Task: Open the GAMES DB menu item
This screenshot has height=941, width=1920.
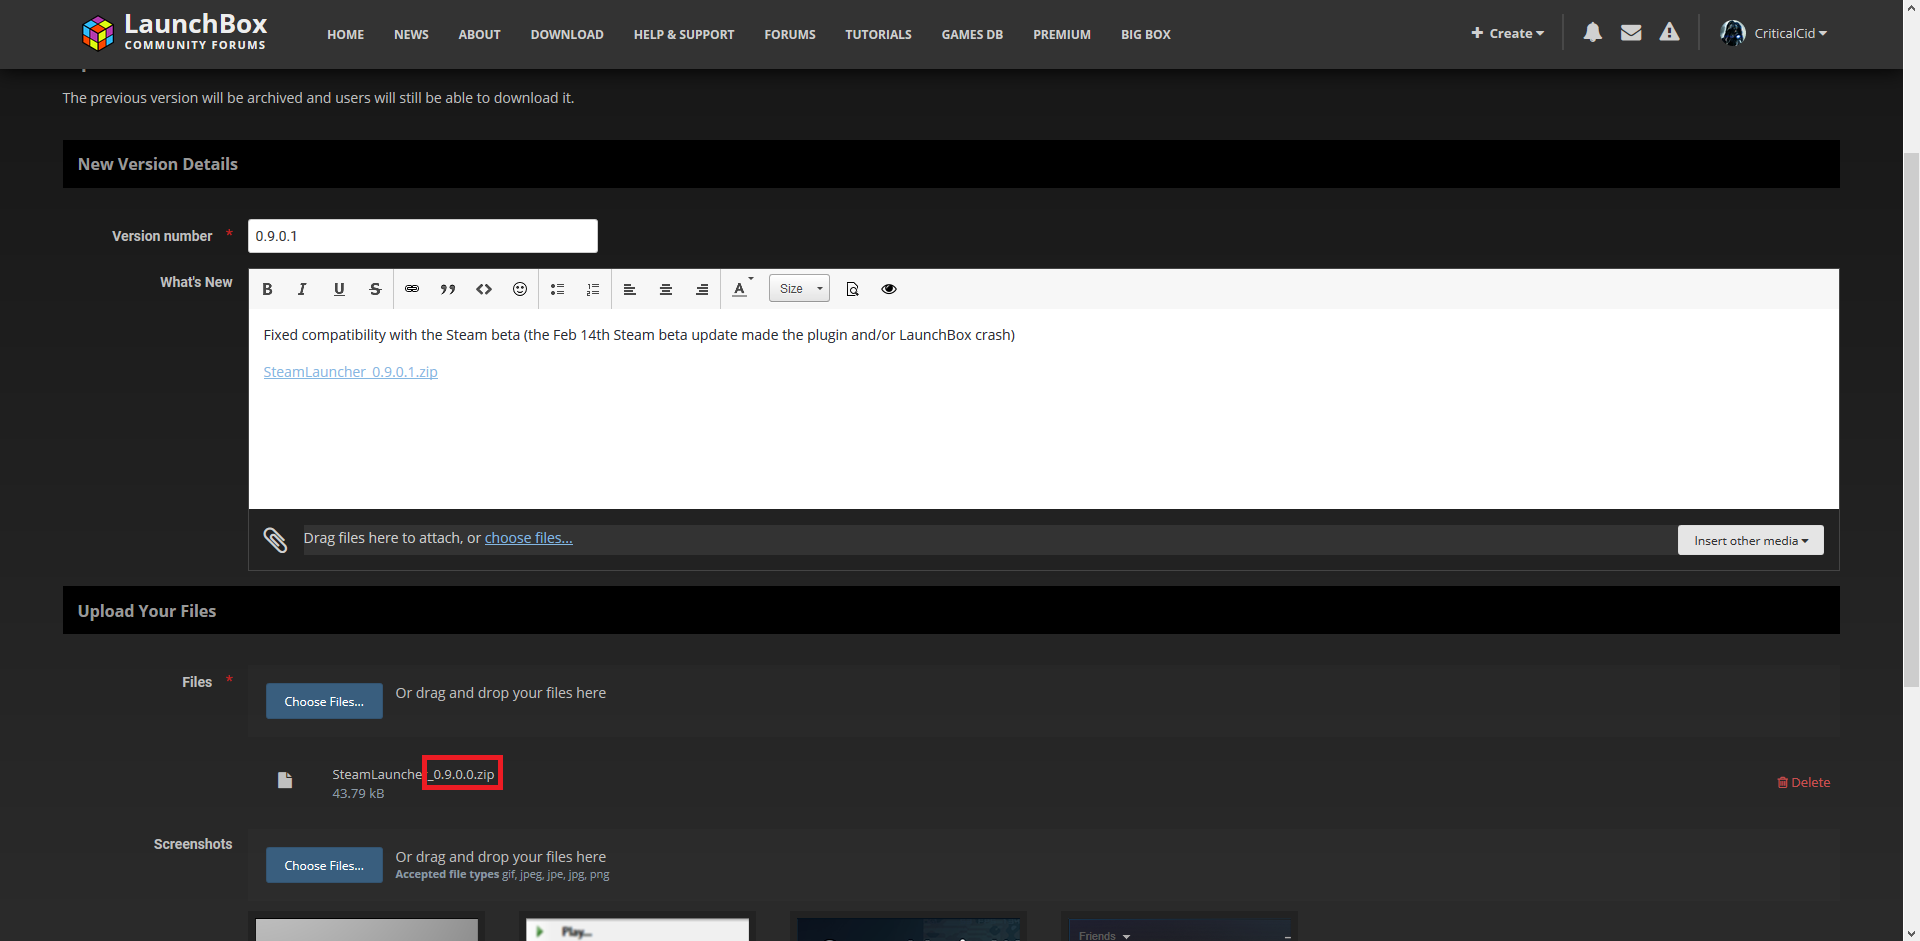Action: pos(972,34)
